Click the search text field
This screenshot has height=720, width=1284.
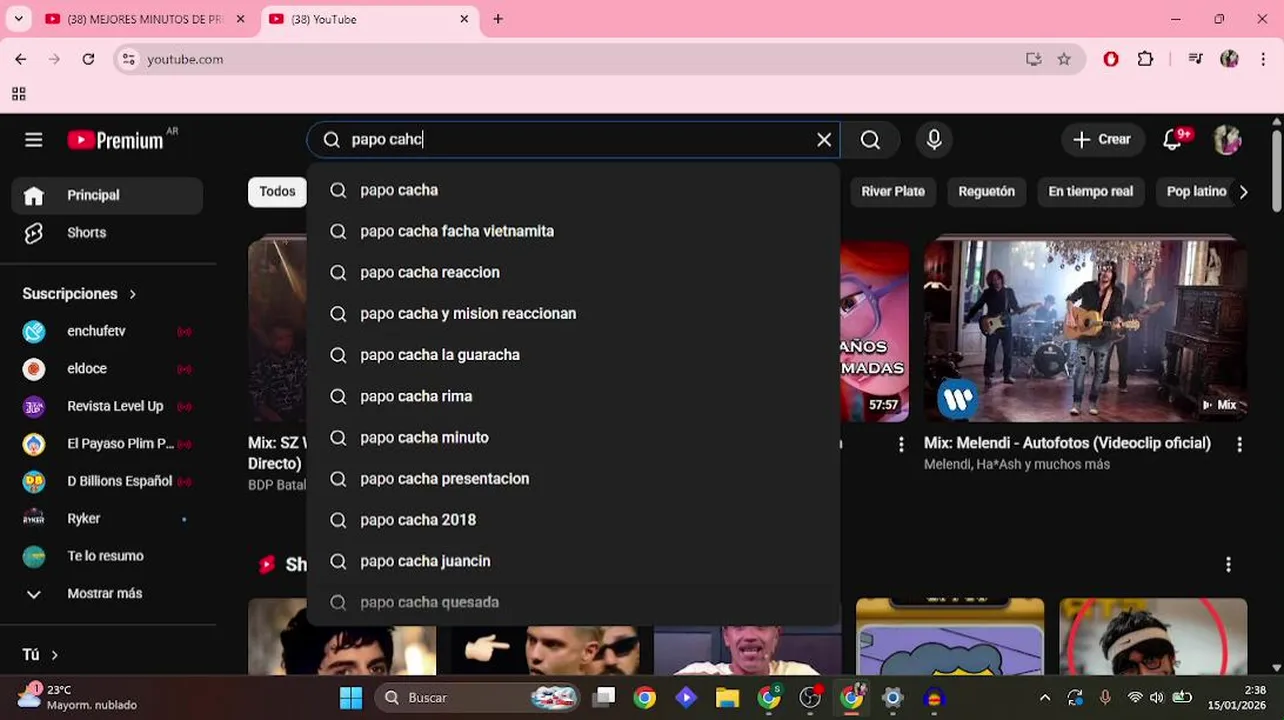[x=575, y=140]
